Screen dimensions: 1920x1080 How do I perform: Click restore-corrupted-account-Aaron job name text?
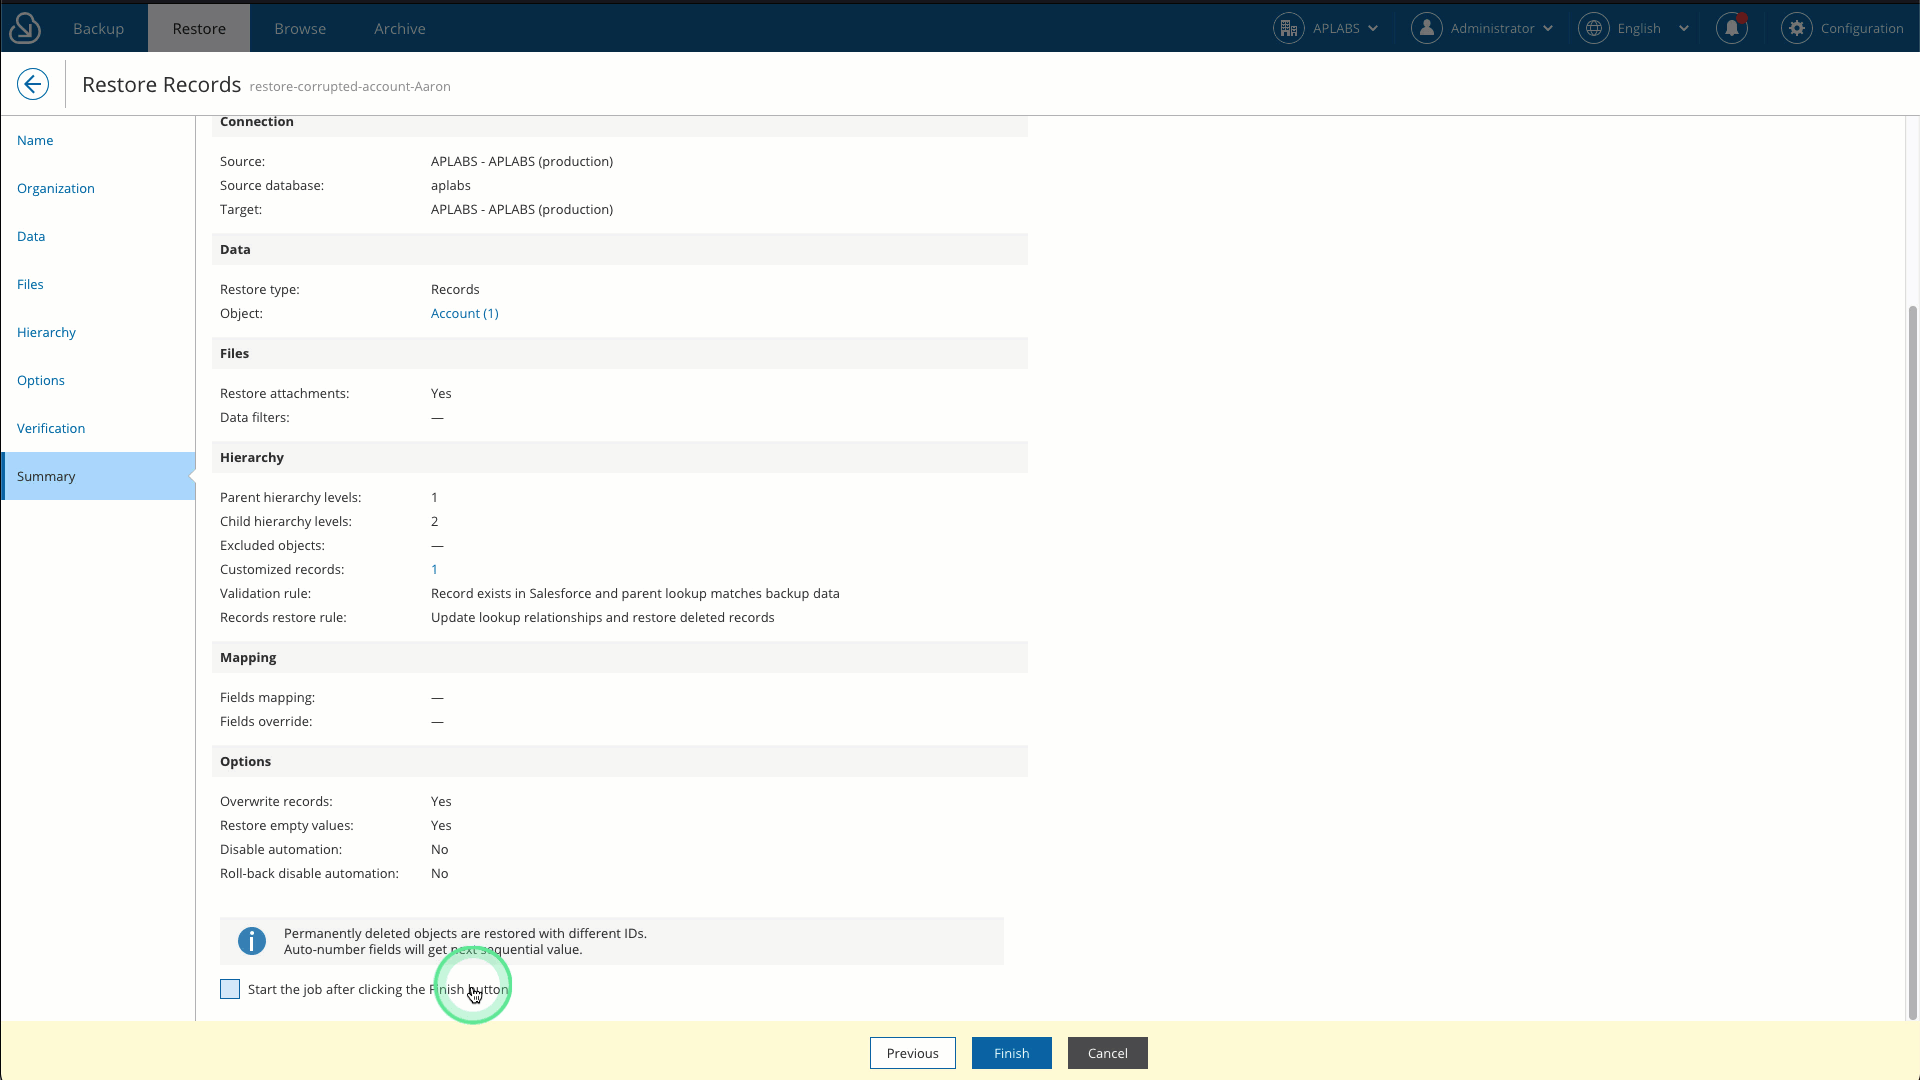point(350,86)
